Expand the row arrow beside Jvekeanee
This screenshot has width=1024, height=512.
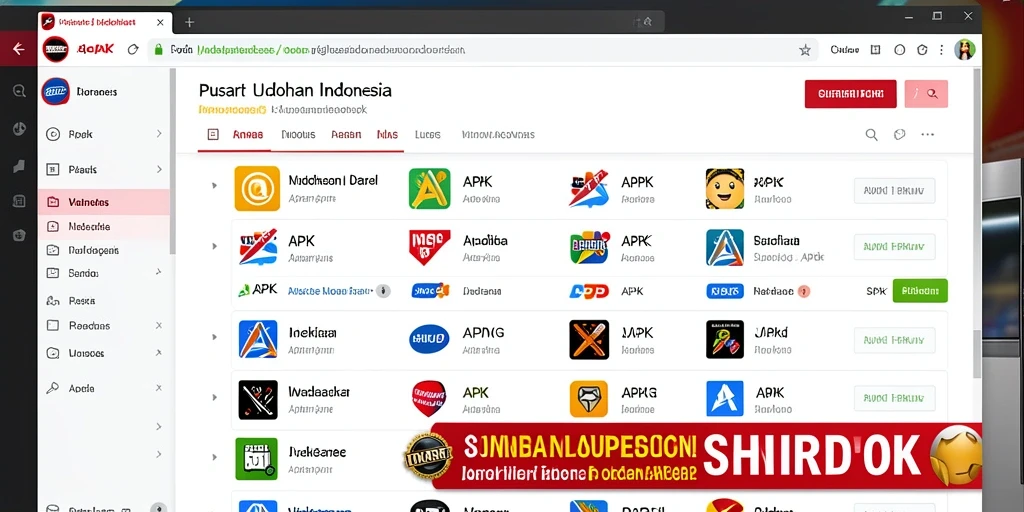214,458
